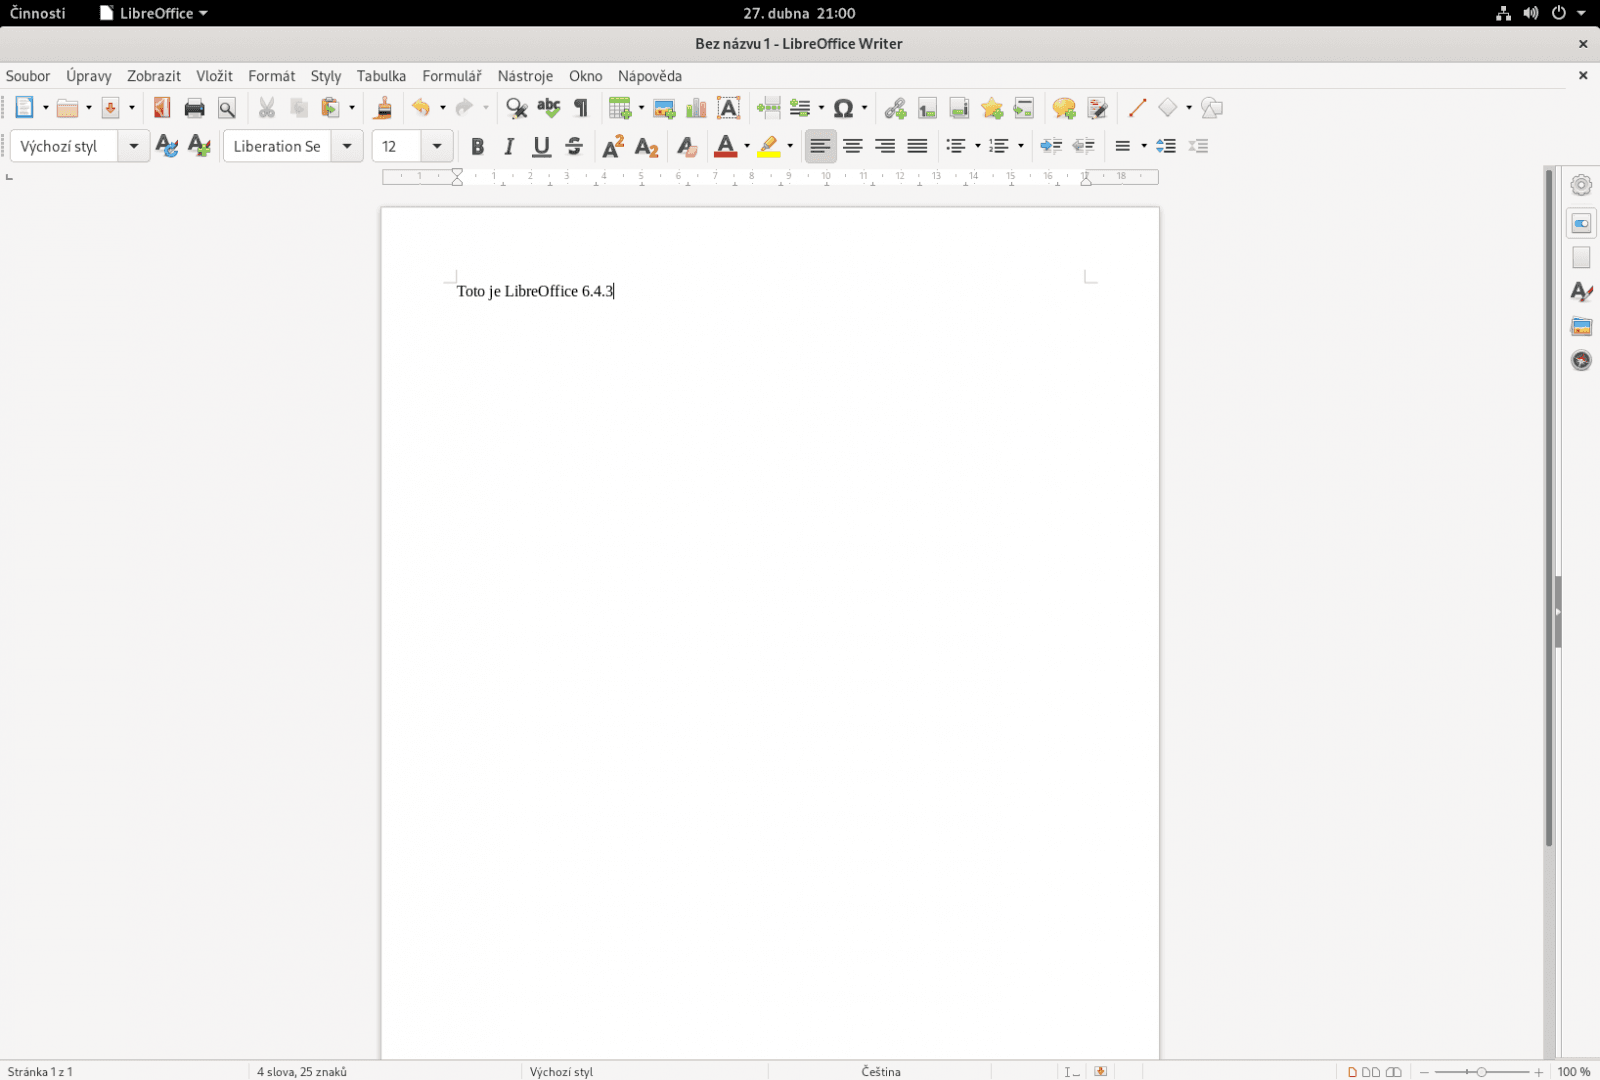The height and width of the screenshot is (1080, 1600).
Task: Click the Clone formatting paintbrush icon
Action: pyautogui.click(x=383, y=108)
